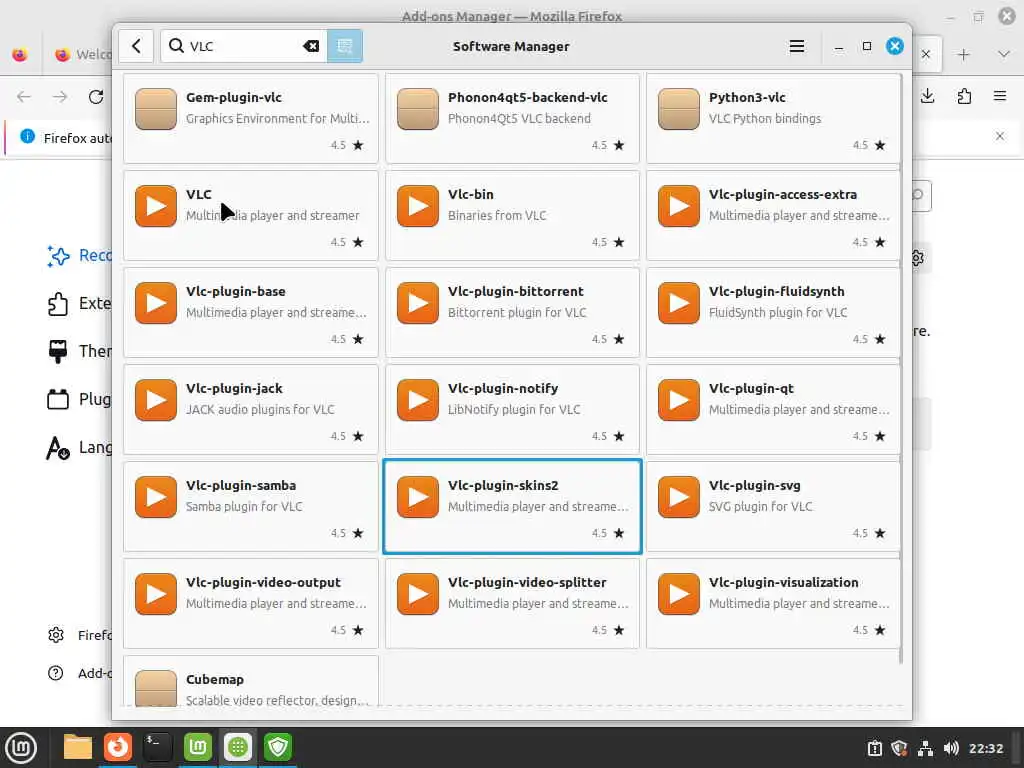
Task: Open the Vlc-bin orange icon
Action: [x=417, y=206]
